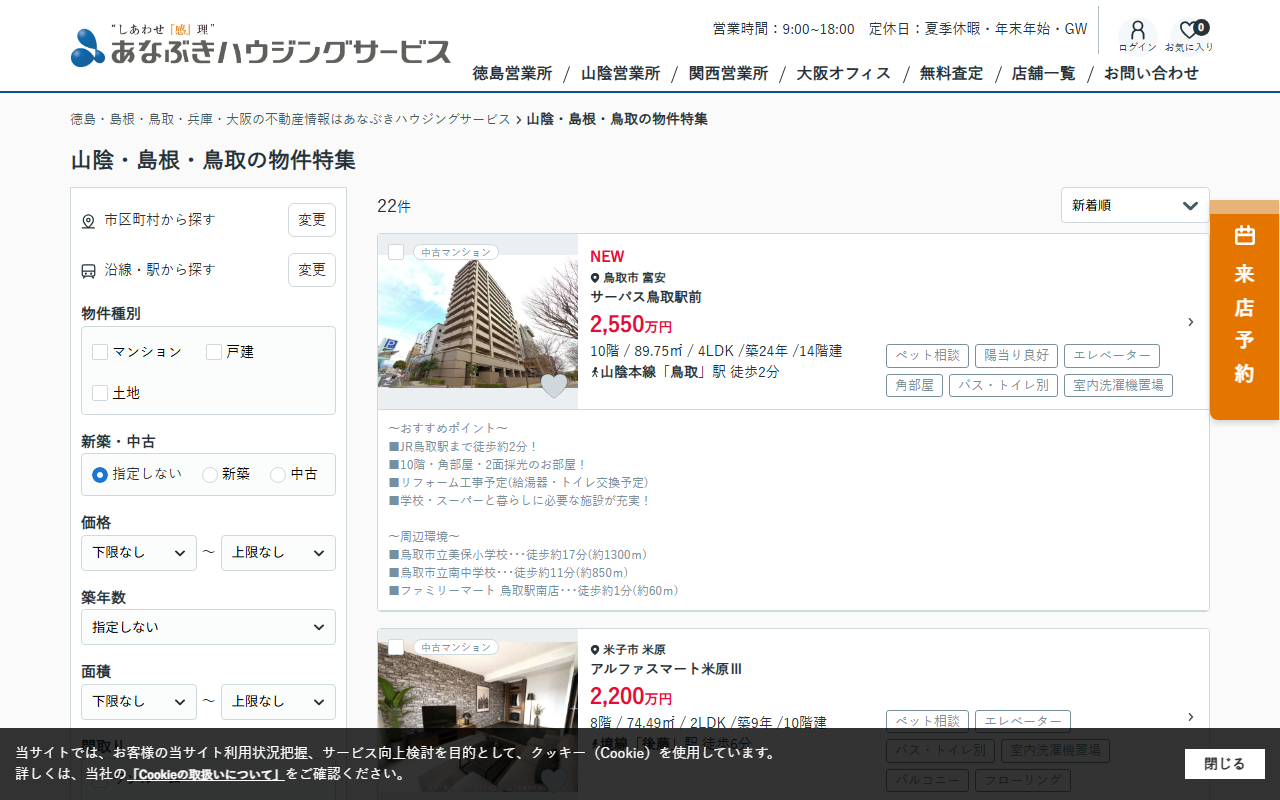This screenshot has height=800, width=1280.
Task: Open the price 上限なし dropdown
Action: [x=278, y=553]
